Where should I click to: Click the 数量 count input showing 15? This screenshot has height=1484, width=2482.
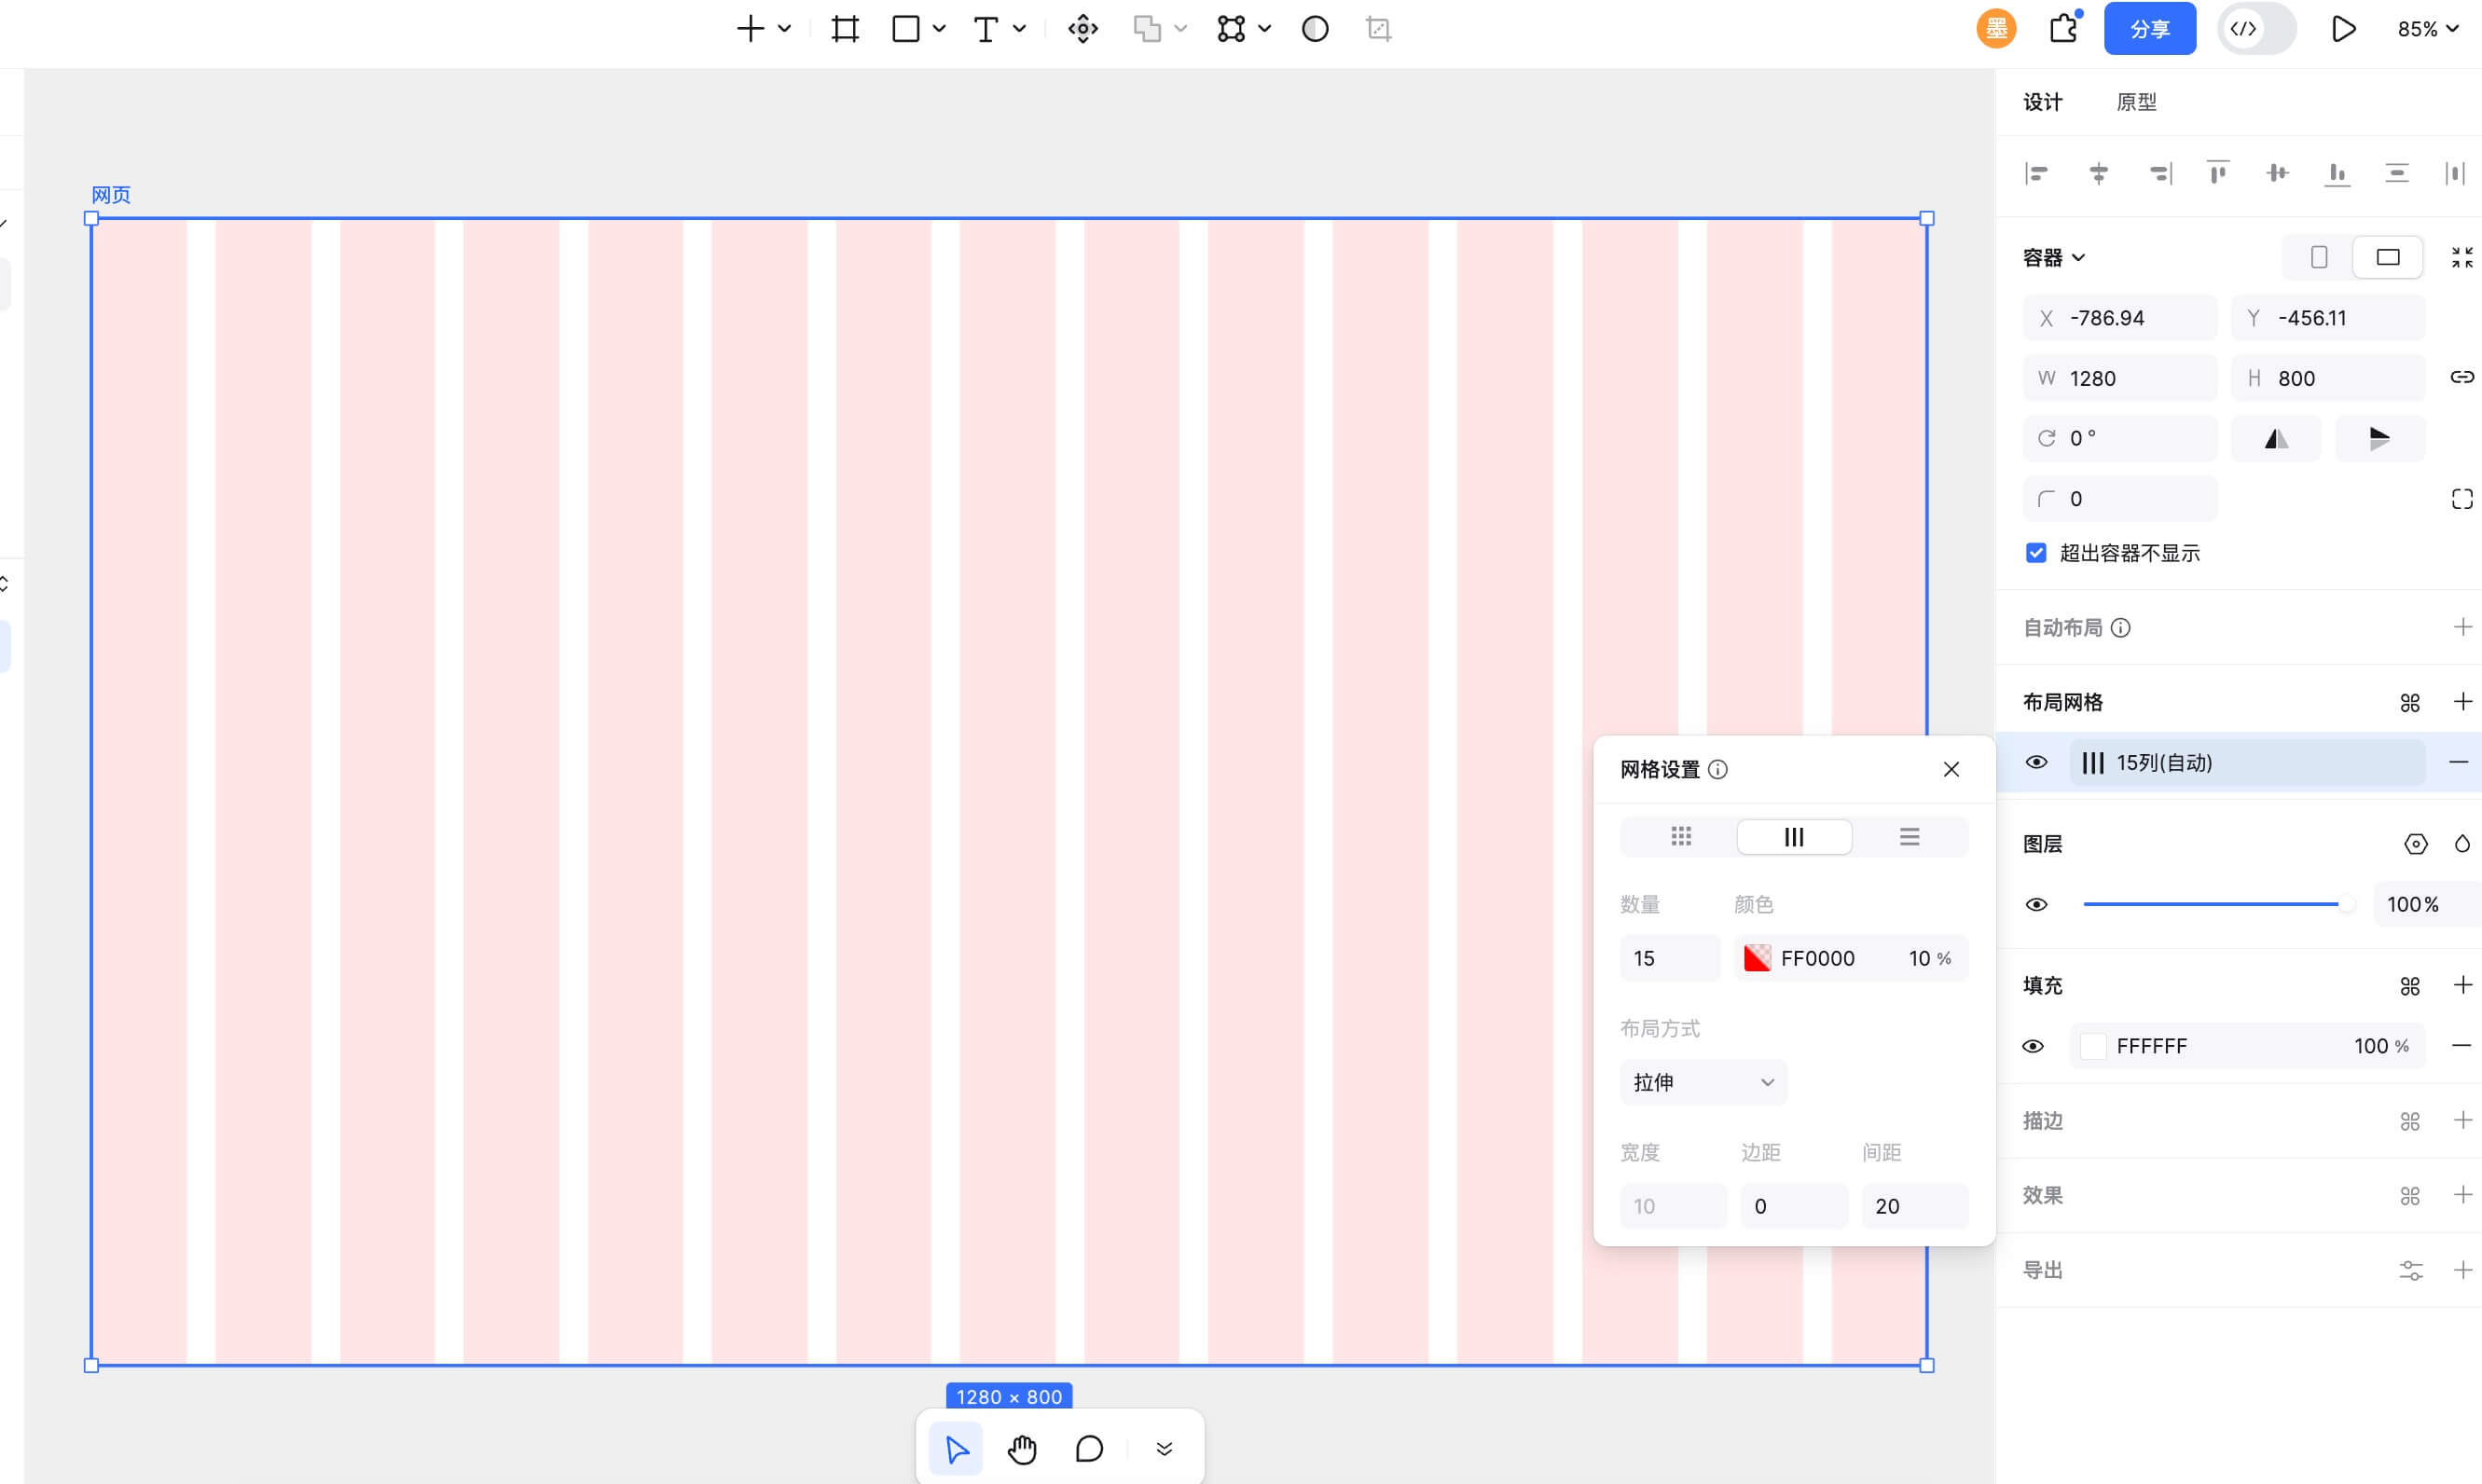(1668, 957)
